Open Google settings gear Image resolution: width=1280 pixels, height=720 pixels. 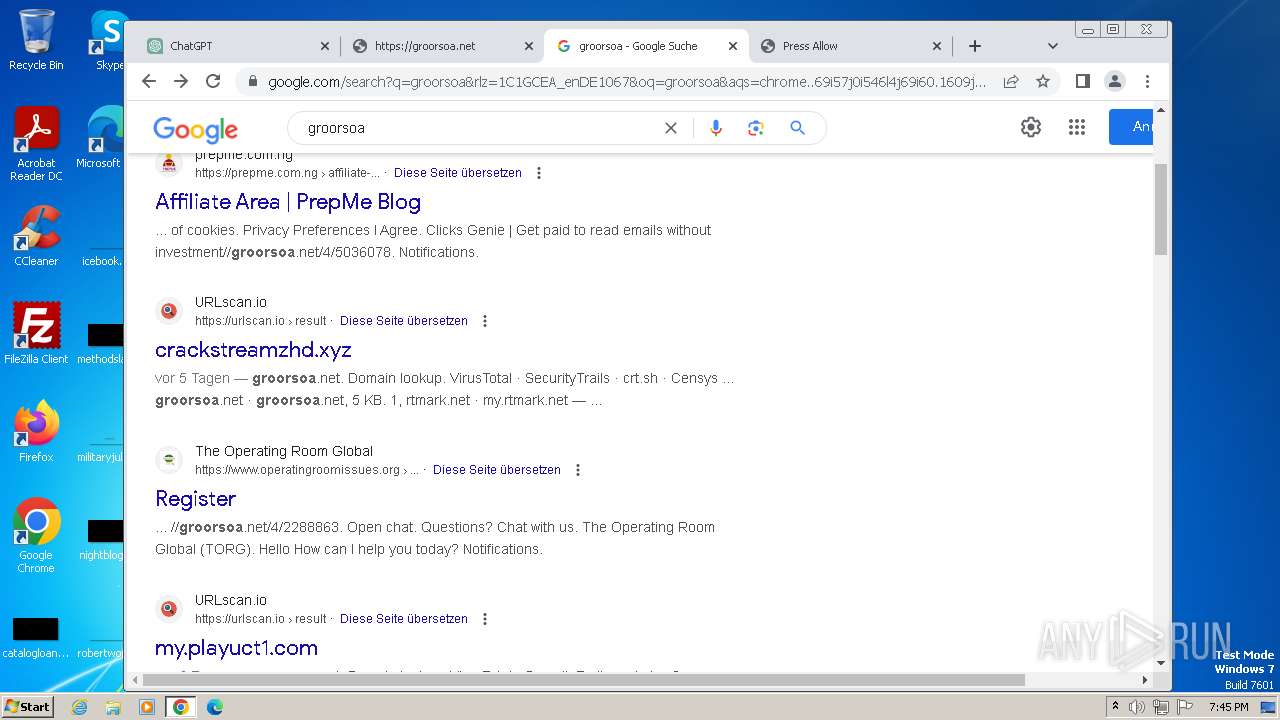click(1031, 127)
